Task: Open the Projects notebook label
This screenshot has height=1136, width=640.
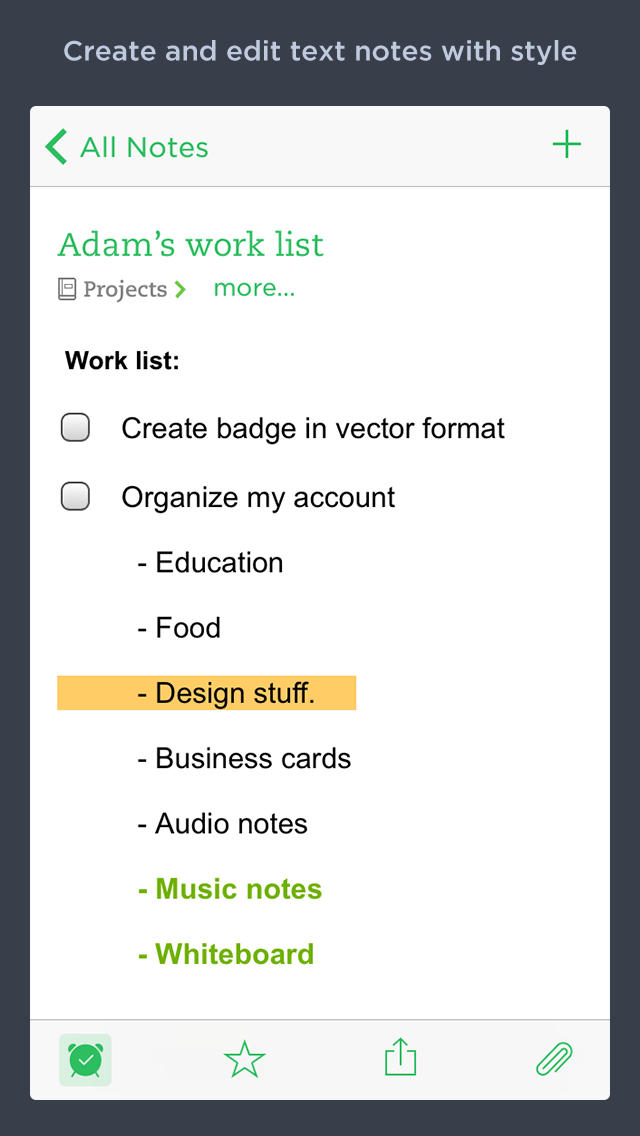Action: [x=125, y=290]
